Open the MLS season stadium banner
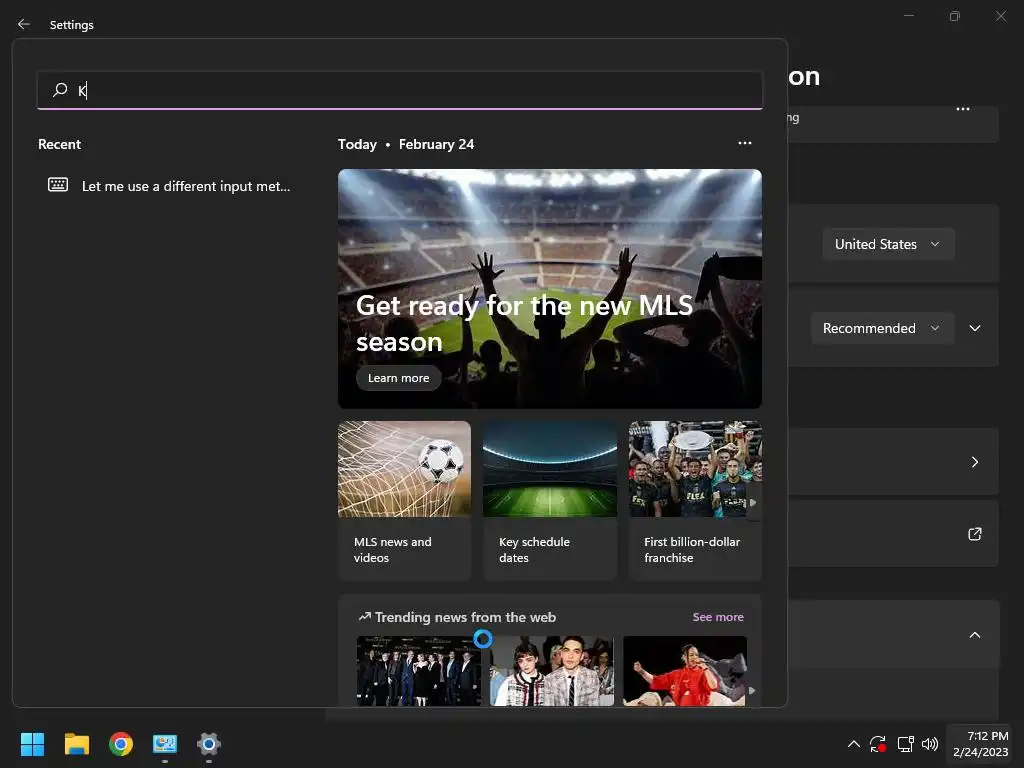This screenshot has height=768, width=1024. pos(549,289)
